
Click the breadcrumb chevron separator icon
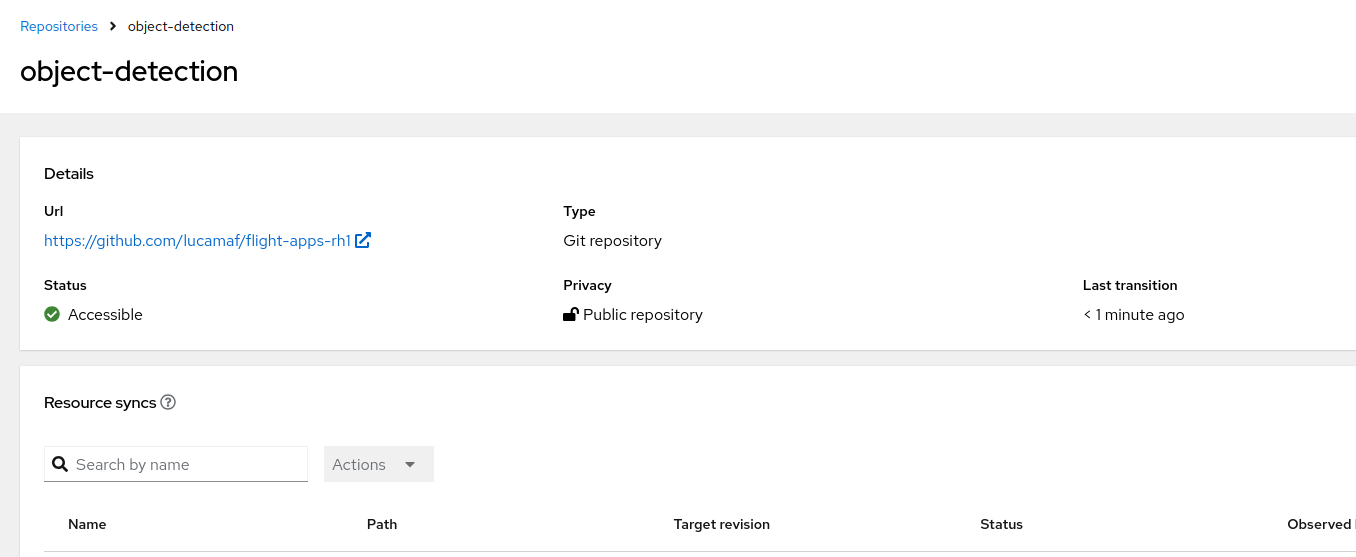pos(113,26)
